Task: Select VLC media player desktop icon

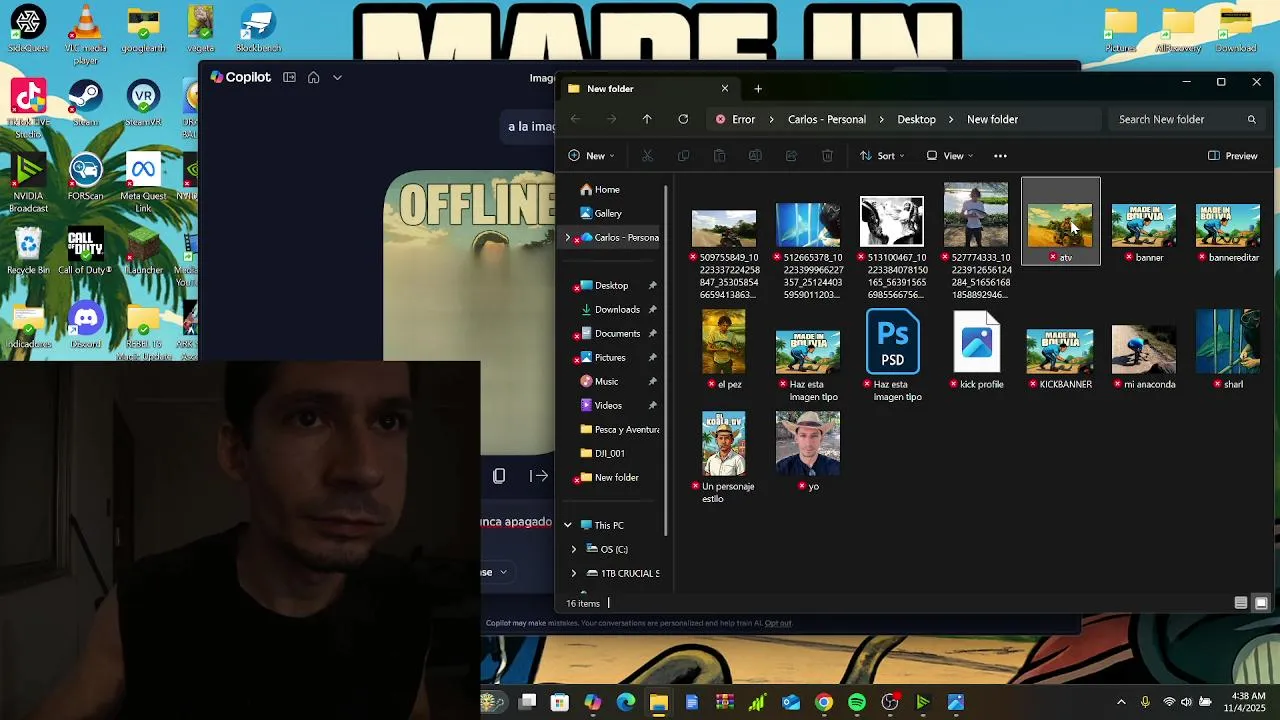Action: (86, 35)
